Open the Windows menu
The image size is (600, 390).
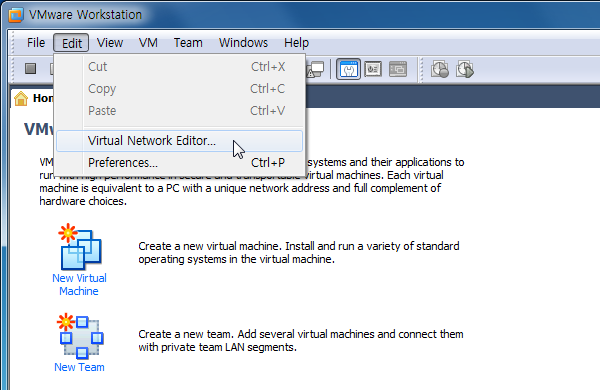(243, 42)
